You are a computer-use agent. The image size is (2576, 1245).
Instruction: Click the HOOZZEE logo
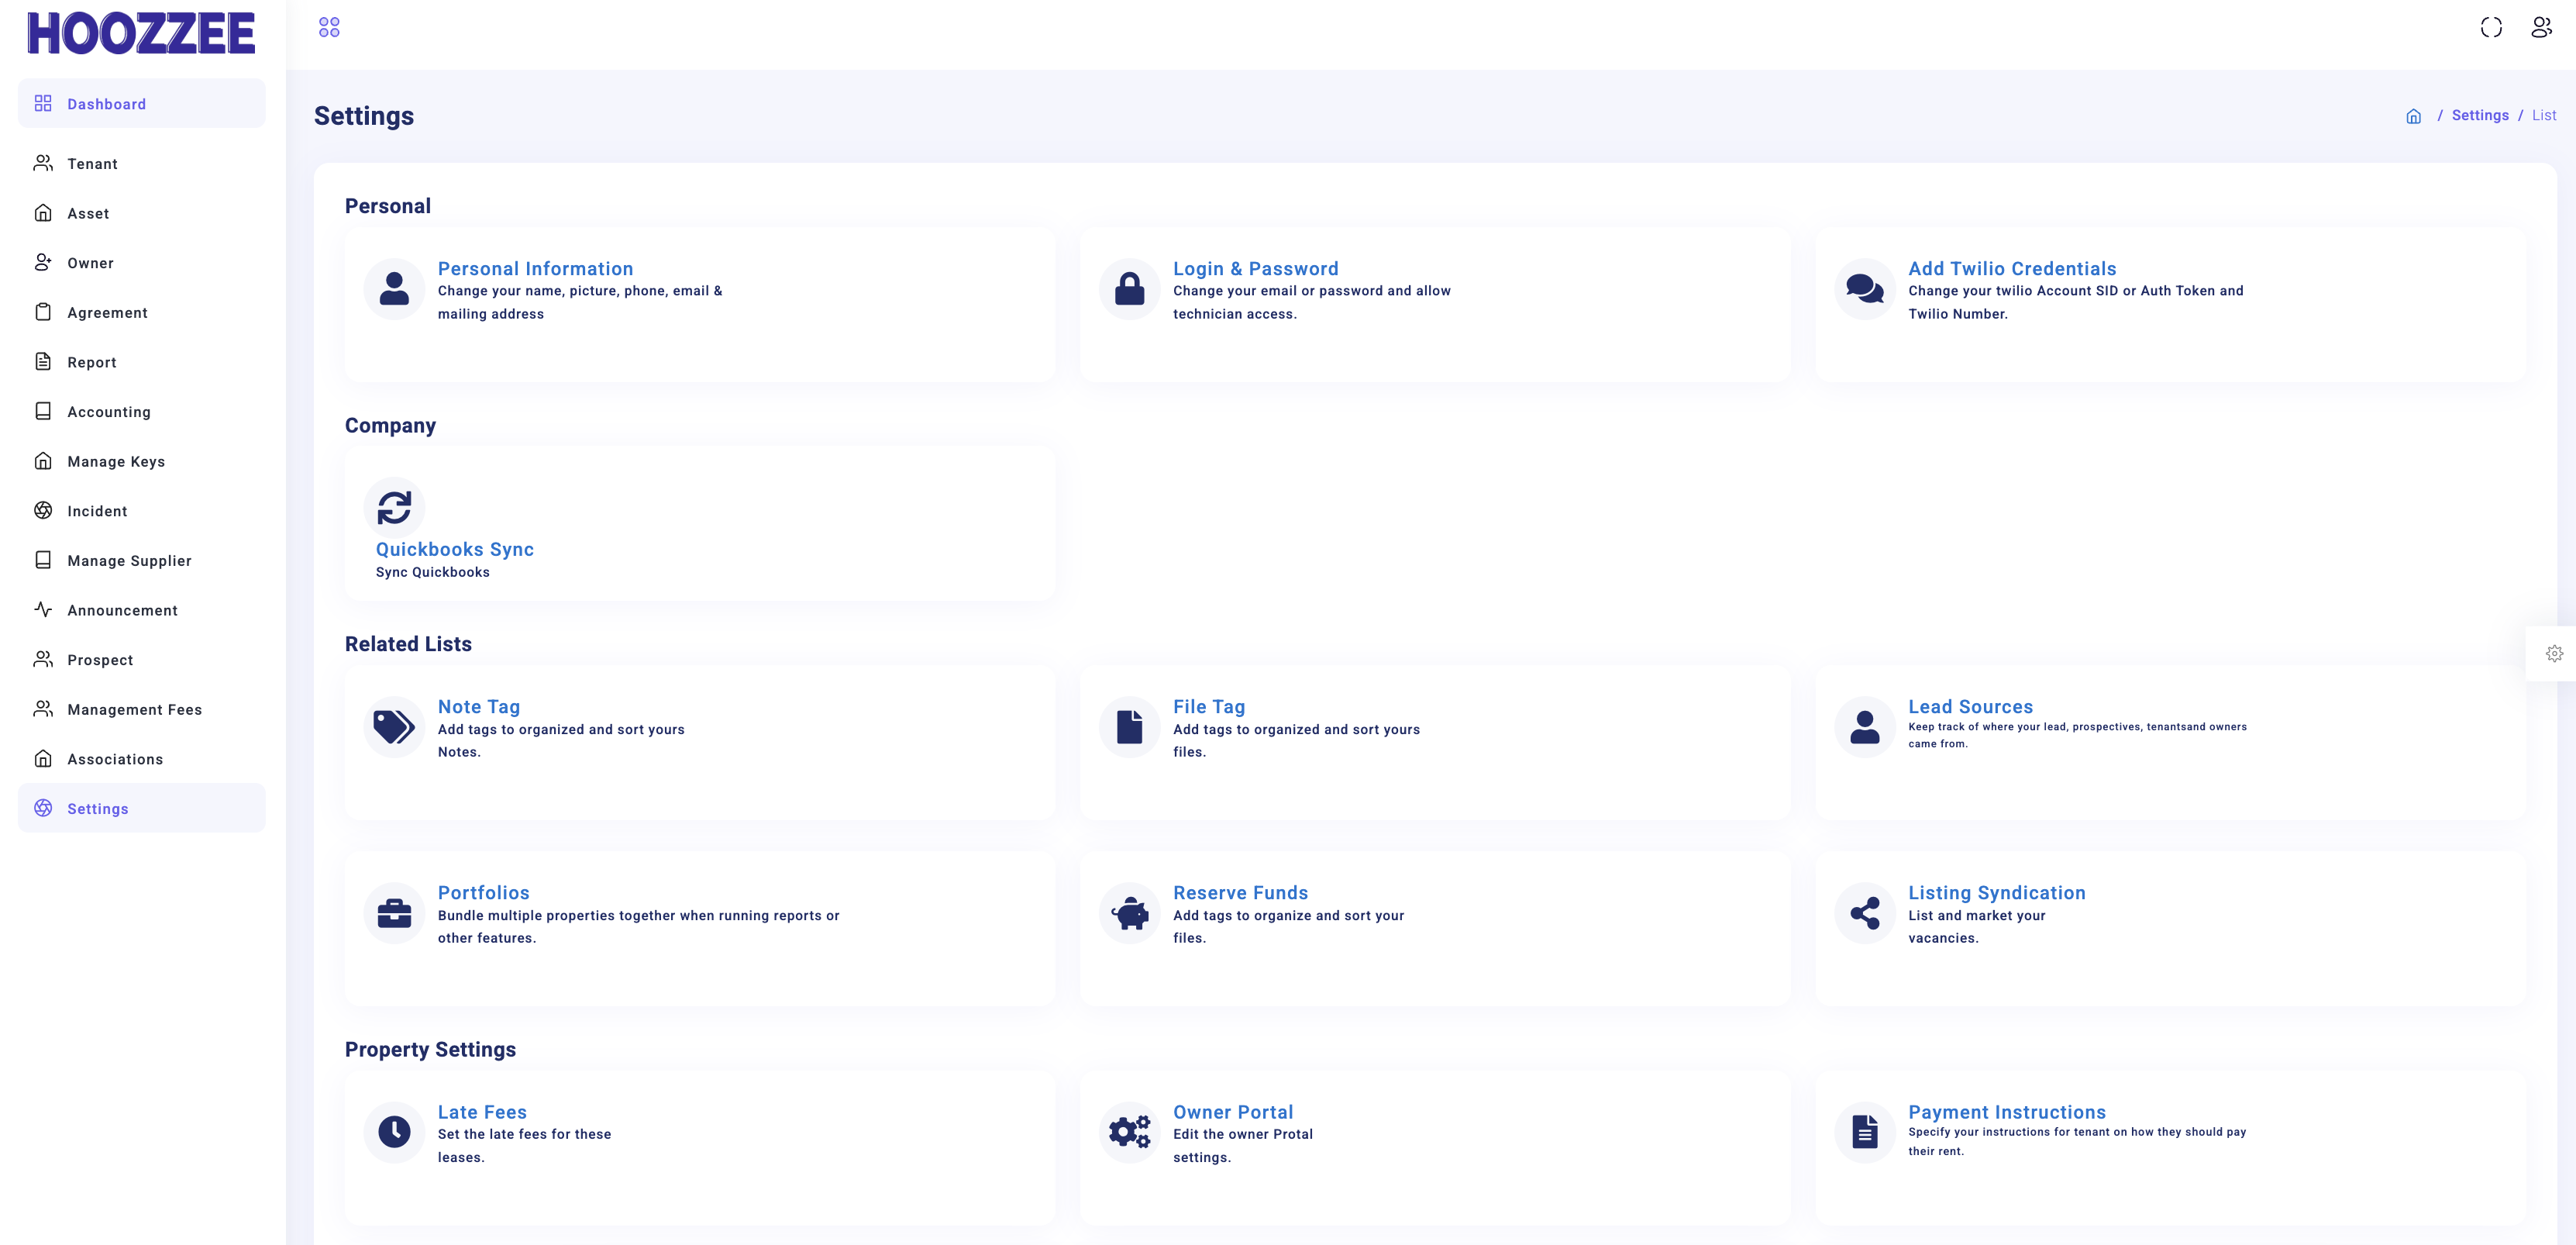(141, 34)
